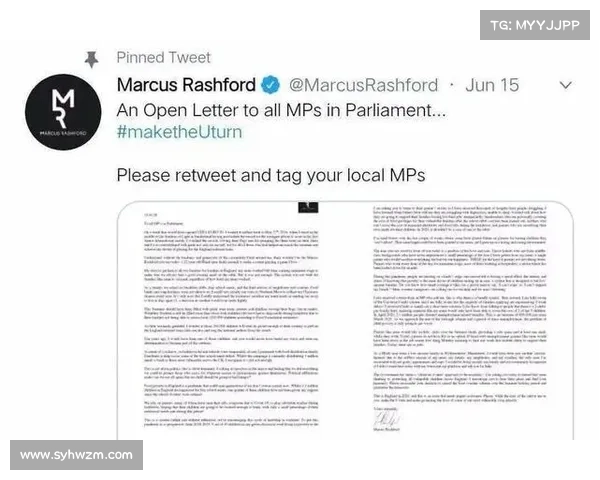
Task: Click the dot separator before Jun 15
Action: pos(452,85)
